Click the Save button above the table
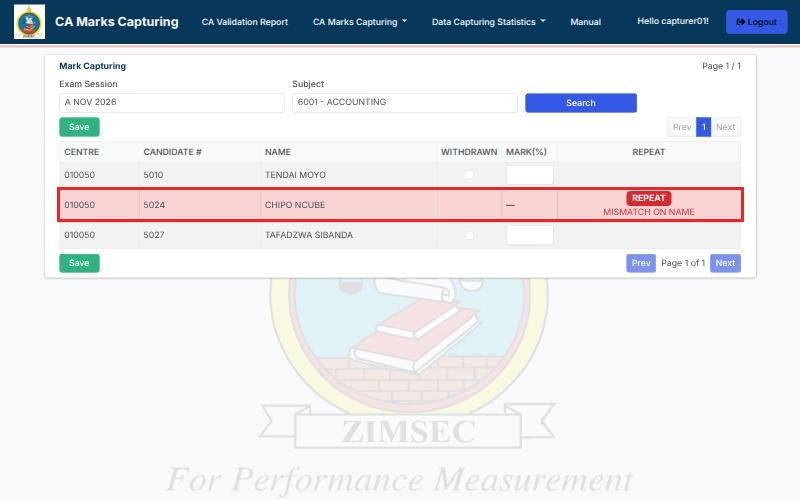This screenshot has width=800, height=500. [x=79, y=127]
